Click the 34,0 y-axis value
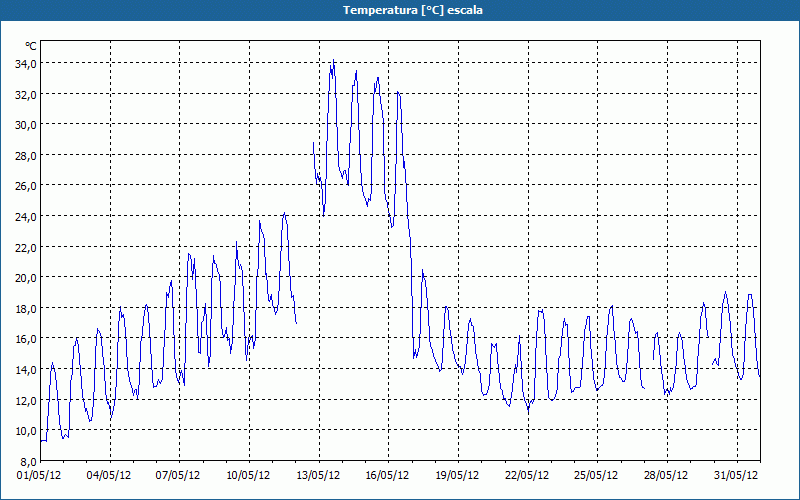 [x=25, y=64]
